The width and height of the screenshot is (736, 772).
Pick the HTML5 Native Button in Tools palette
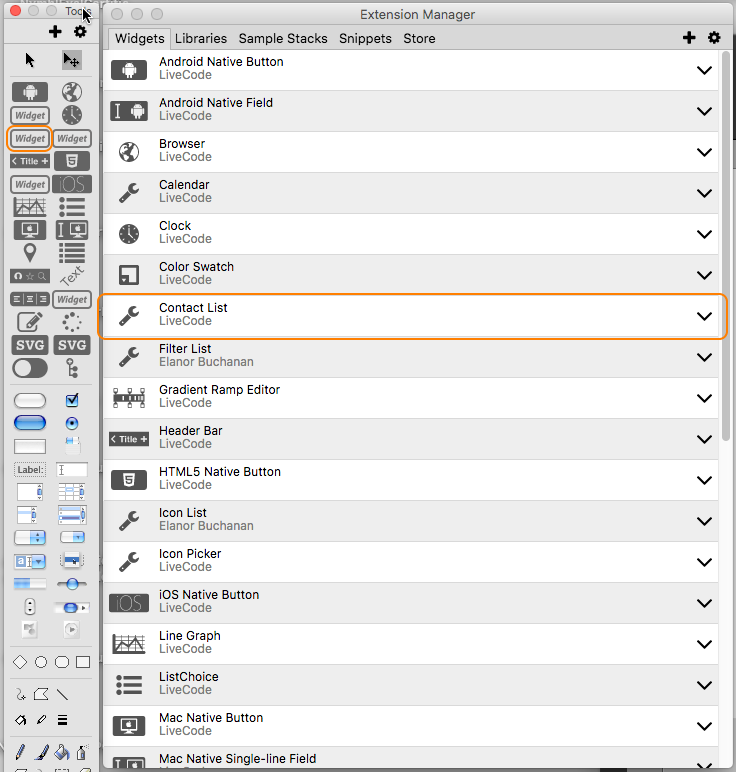tap(72, 161)
